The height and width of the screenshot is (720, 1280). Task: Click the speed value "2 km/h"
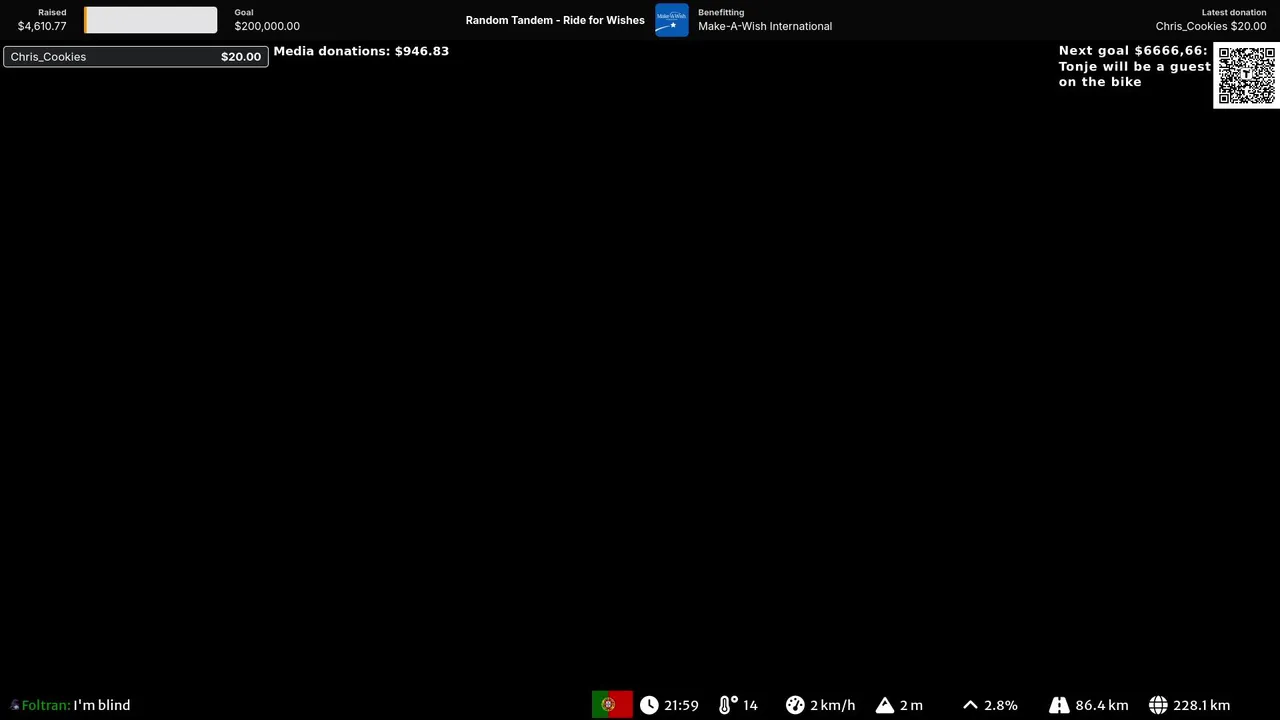(833, 705)
